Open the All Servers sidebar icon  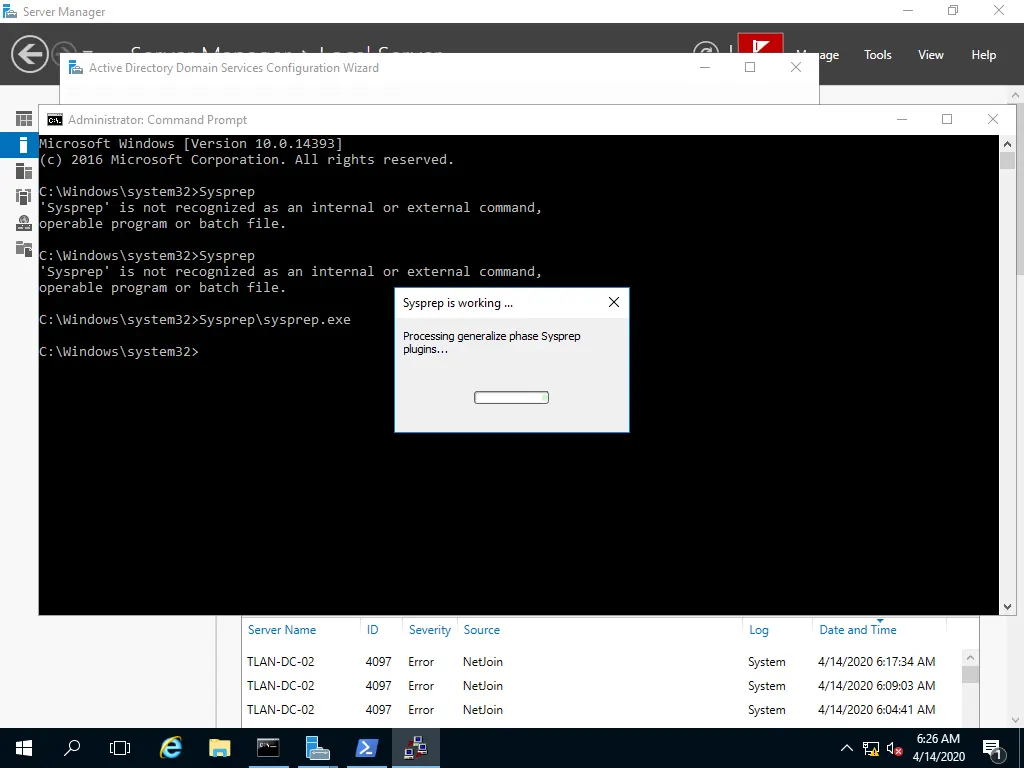click(24, 171)
